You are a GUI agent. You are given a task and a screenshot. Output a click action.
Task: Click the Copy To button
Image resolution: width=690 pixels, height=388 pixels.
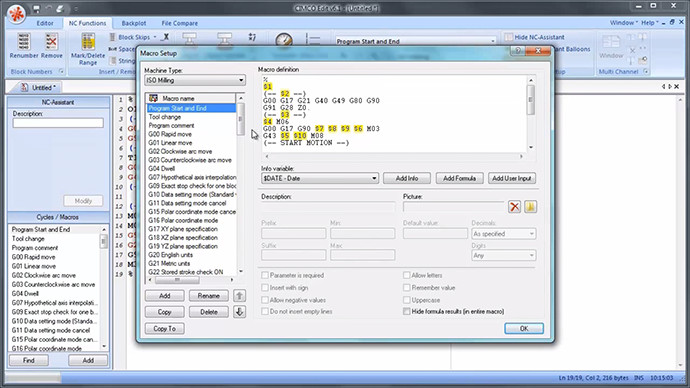[x=165, y=329]
